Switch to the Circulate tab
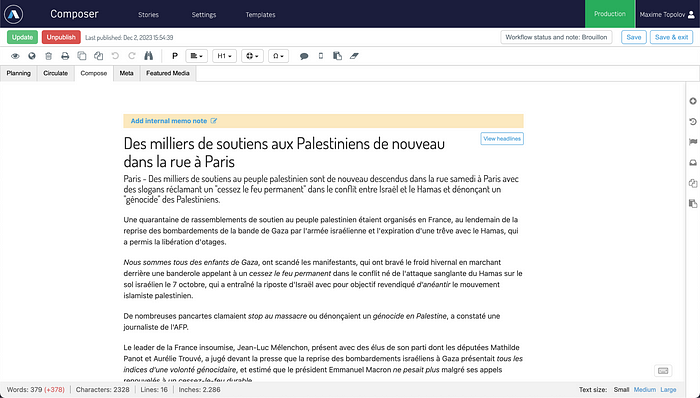 55,73
